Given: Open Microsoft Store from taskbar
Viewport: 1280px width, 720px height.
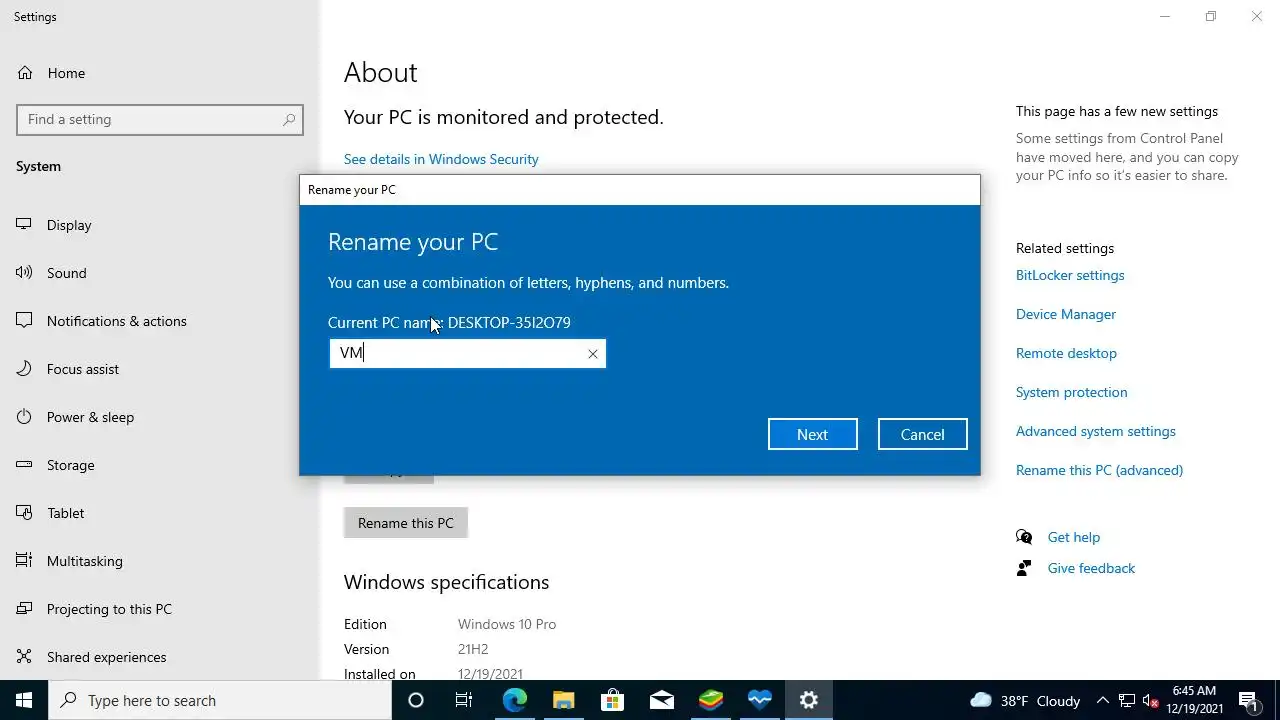Looking at the screenshot, I should [612, 700].
